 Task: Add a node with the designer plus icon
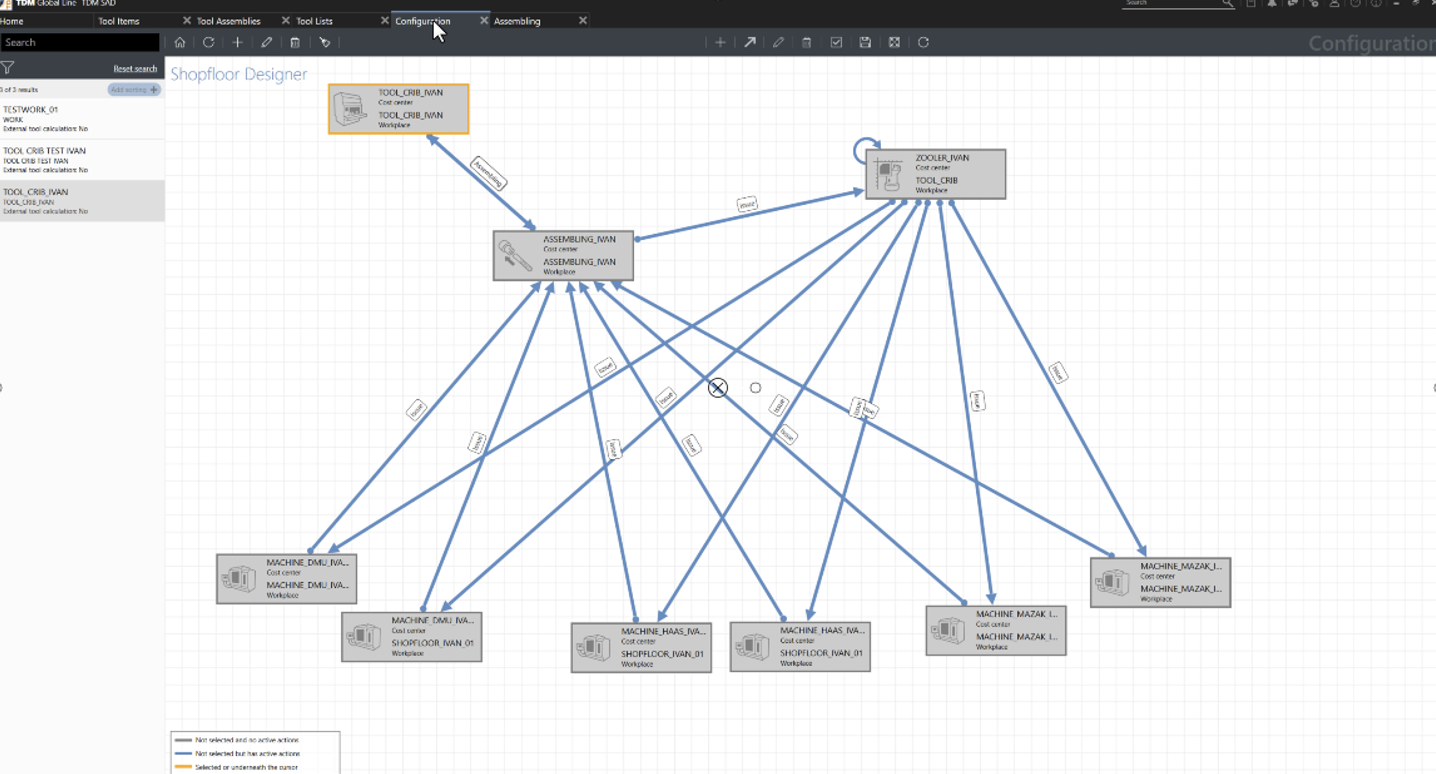[x=720, y=42]
